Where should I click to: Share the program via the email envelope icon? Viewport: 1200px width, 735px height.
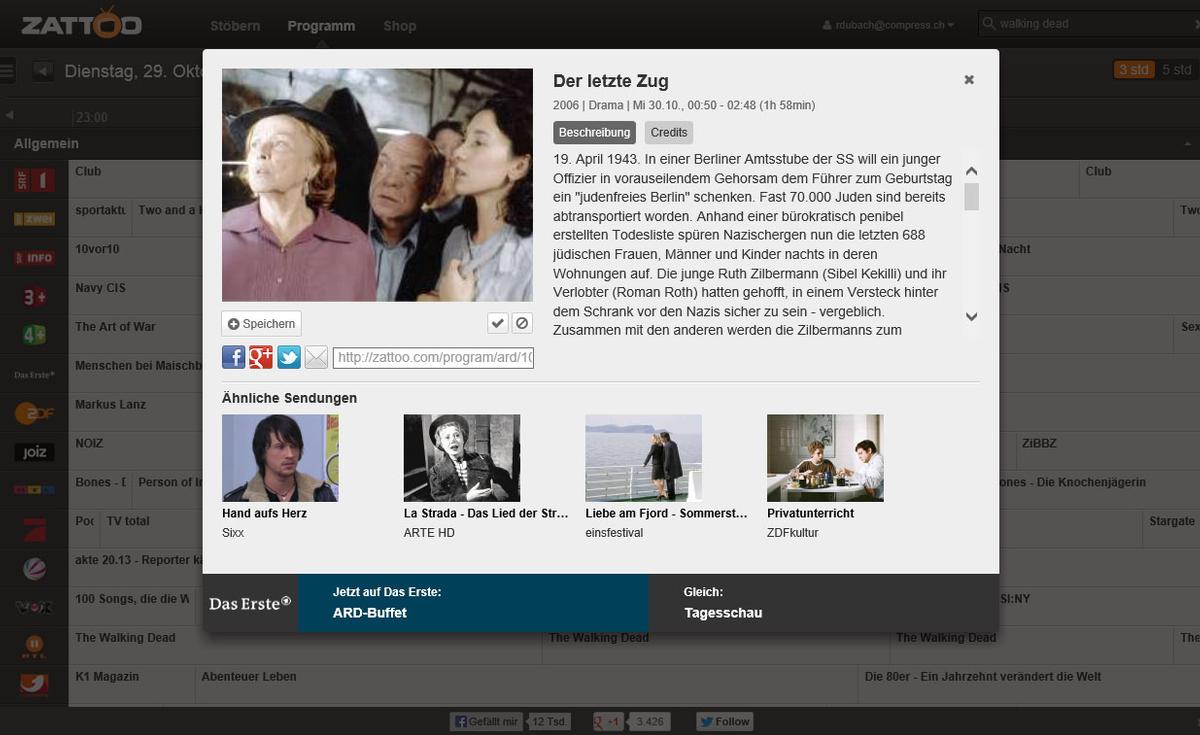point(316,357)
